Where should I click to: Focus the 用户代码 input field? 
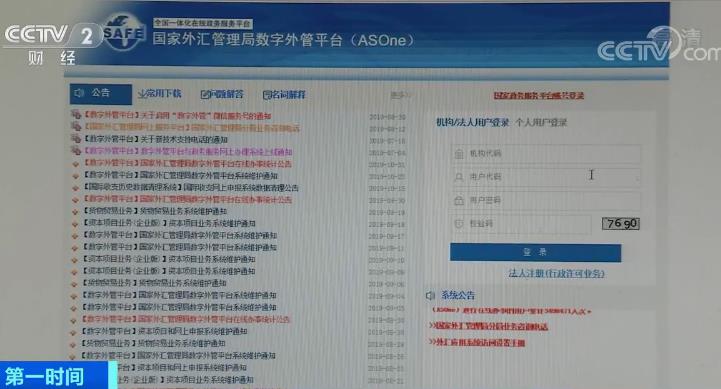pyautogui.click(x=546, y=177)
